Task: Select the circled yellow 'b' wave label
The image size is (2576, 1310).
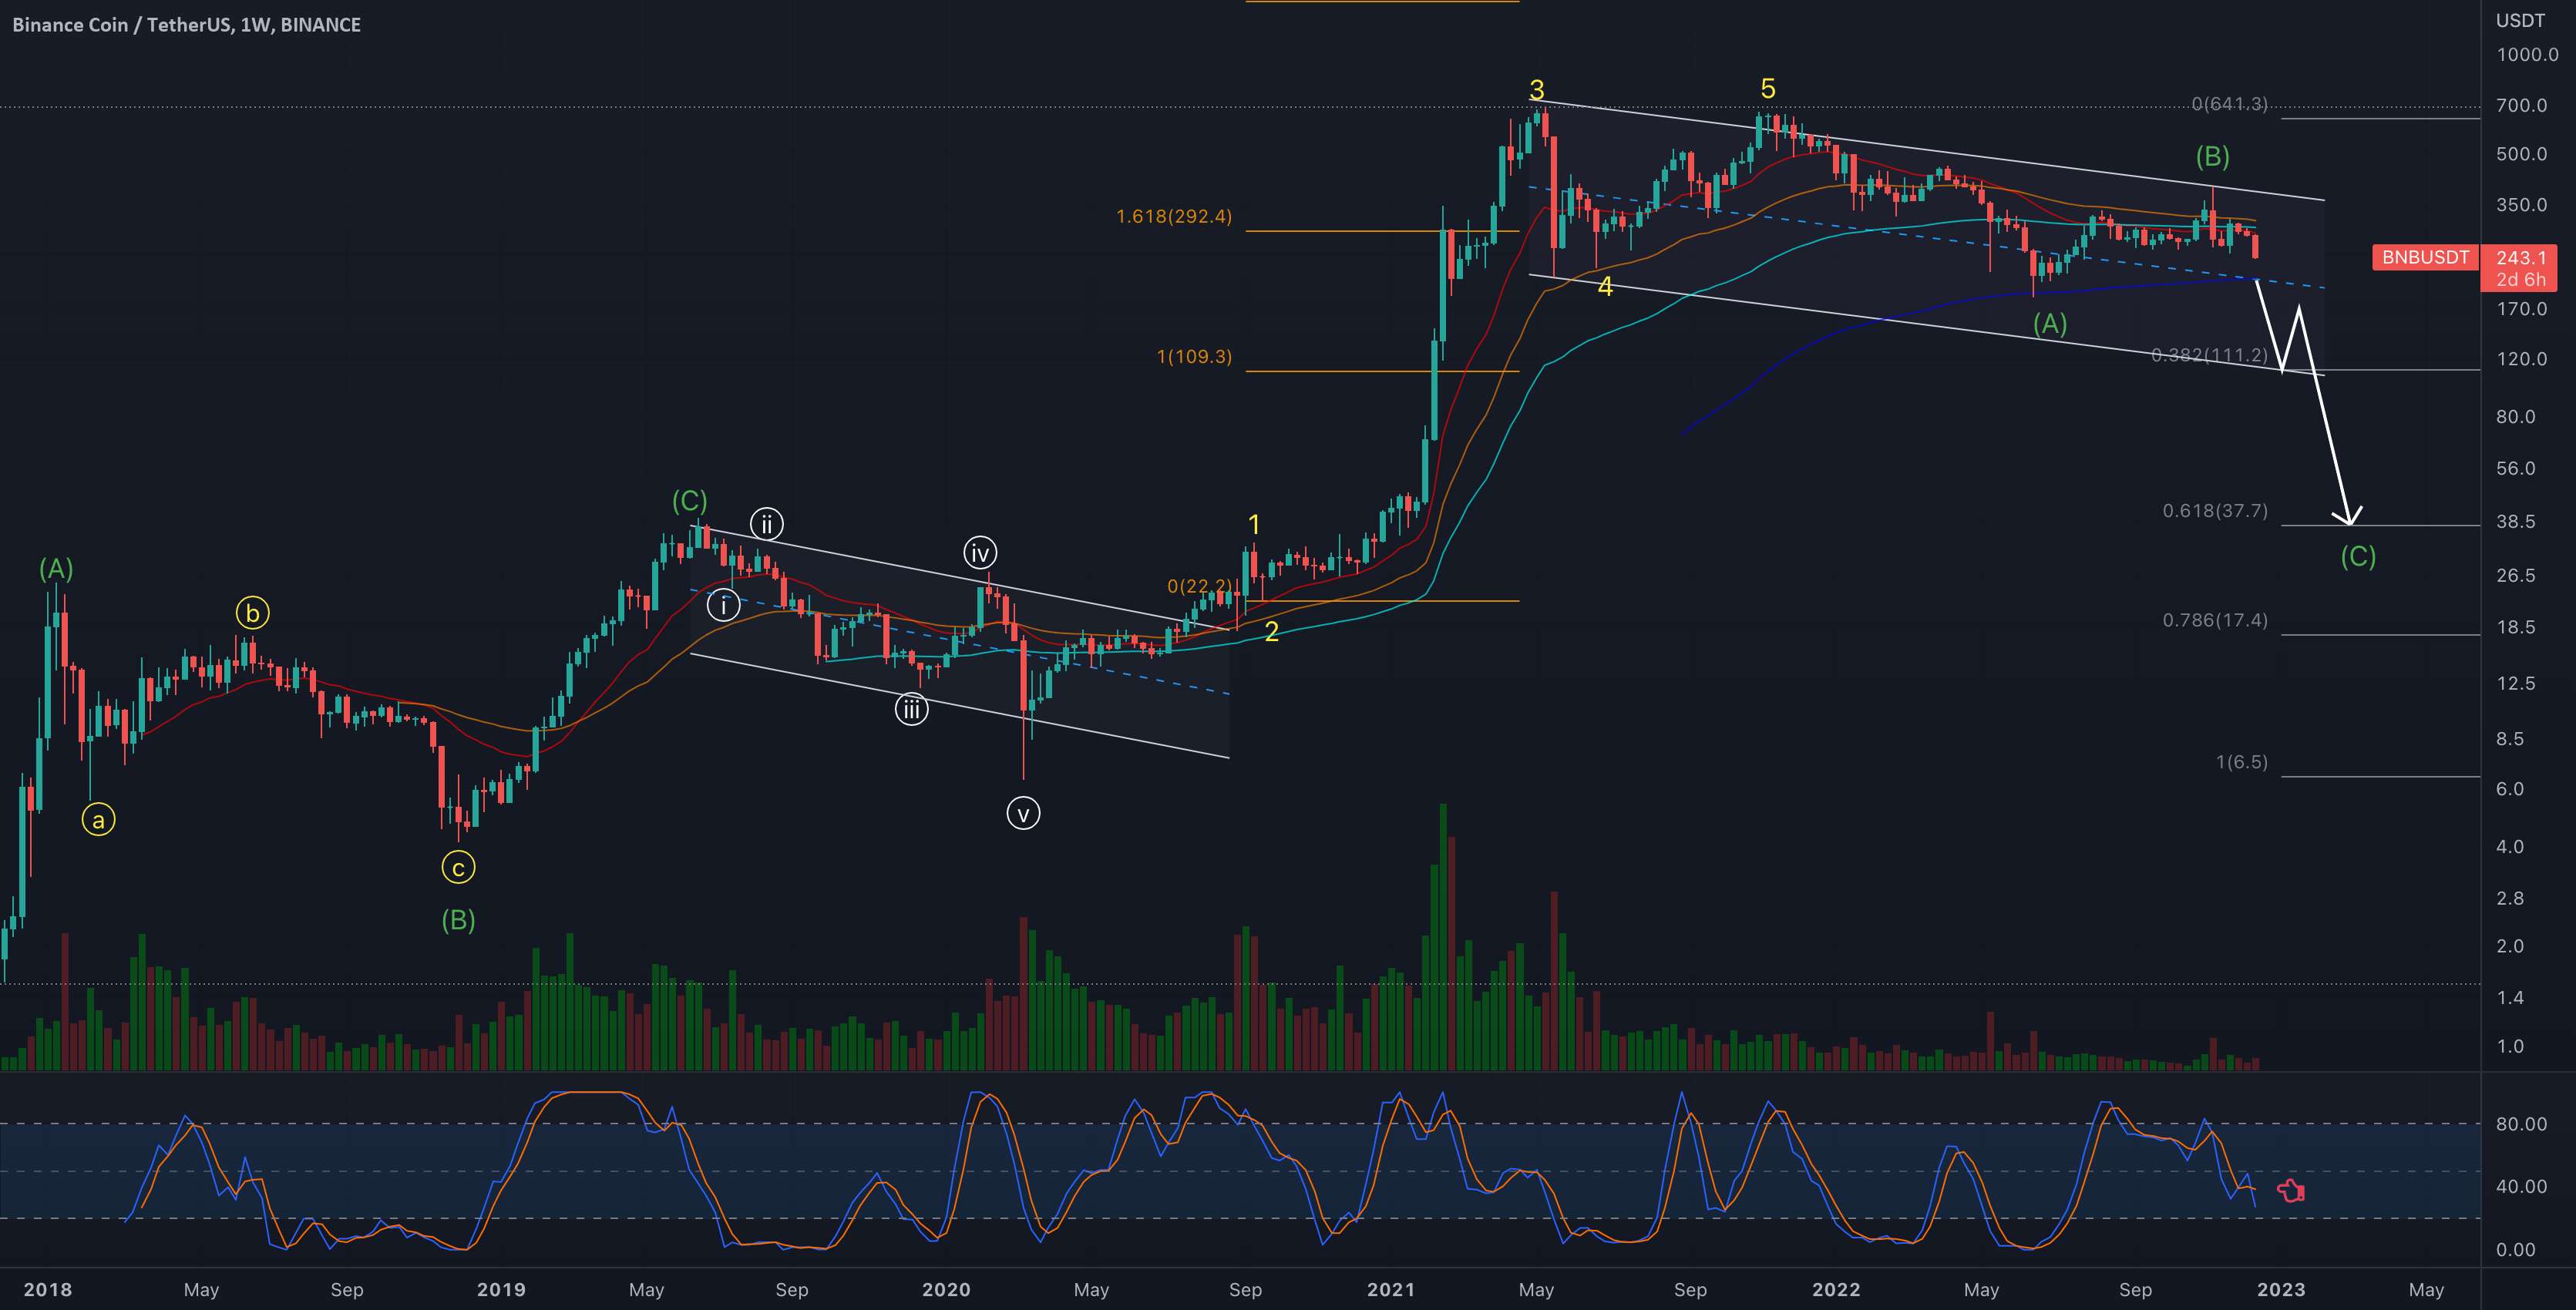Action: click(253, 612)
